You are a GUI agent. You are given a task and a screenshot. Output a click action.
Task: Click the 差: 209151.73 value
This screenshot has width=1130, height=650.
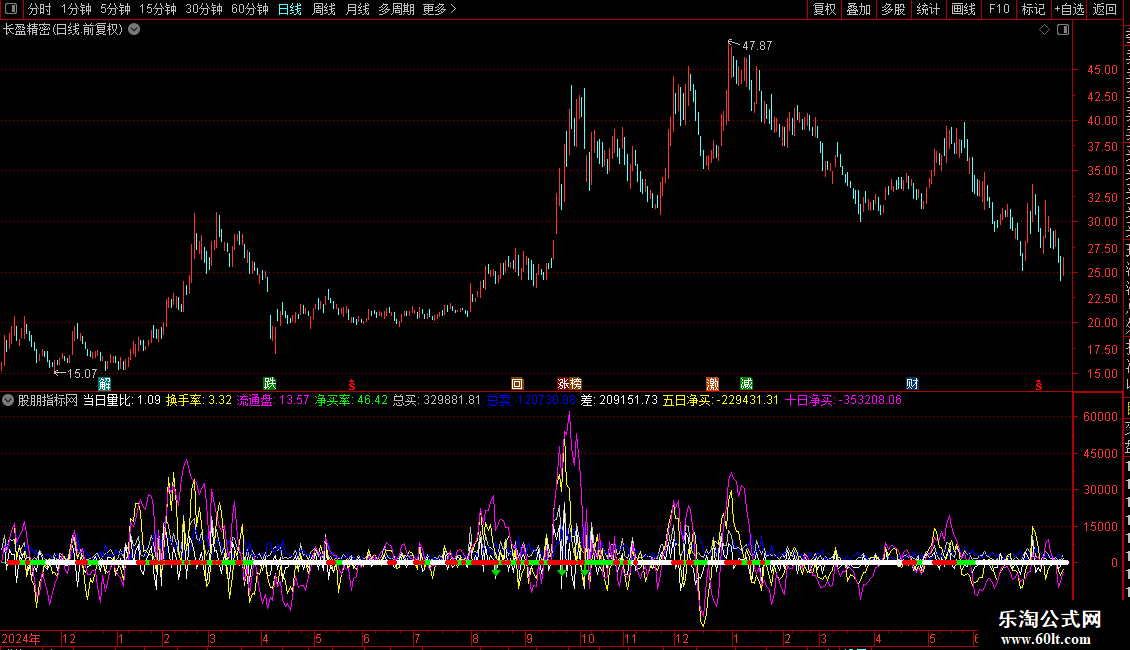point(619,400)
